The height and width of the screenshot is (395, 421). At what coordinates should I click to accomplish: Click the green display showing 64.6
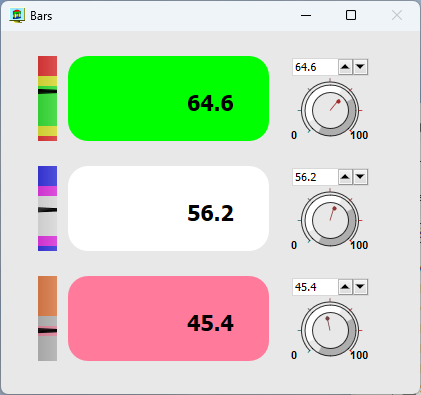pyautogui.click(x=168, y=98)
